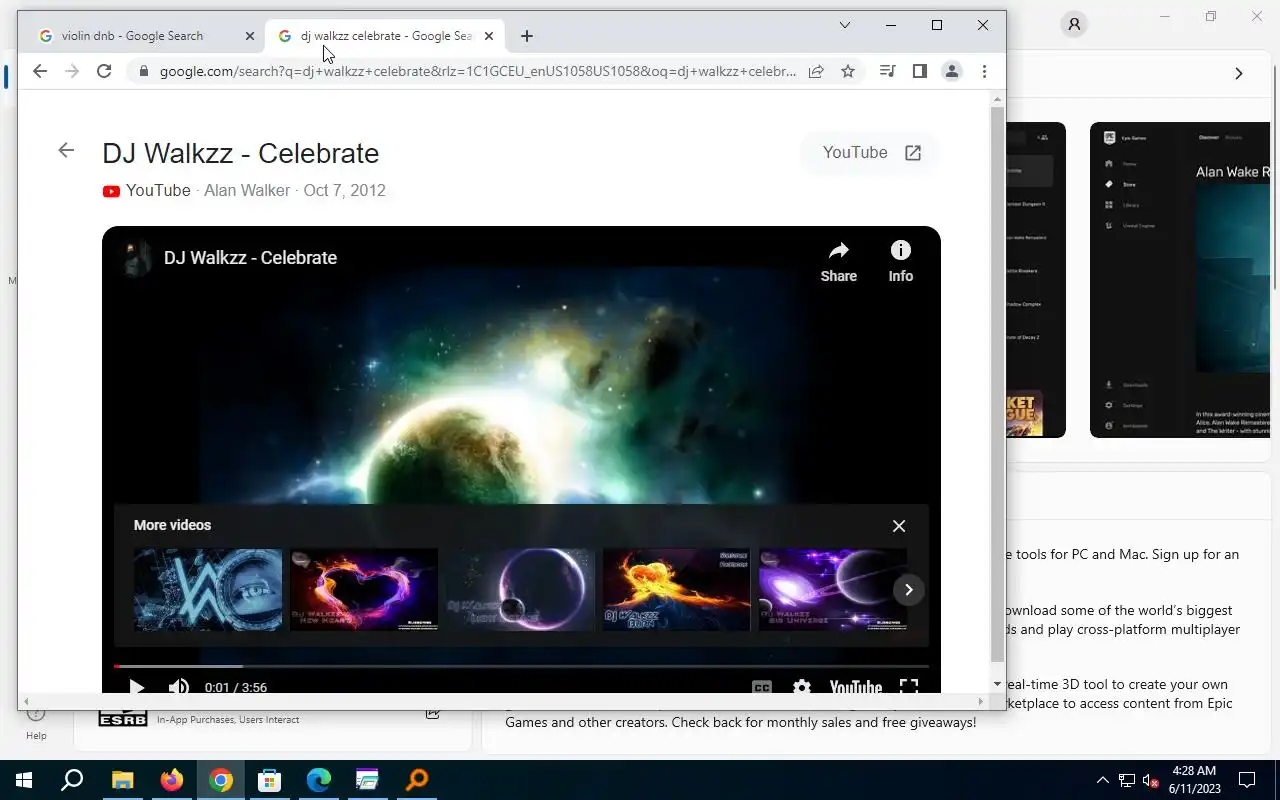Toggle closed captions on the video

click(761, 687)
